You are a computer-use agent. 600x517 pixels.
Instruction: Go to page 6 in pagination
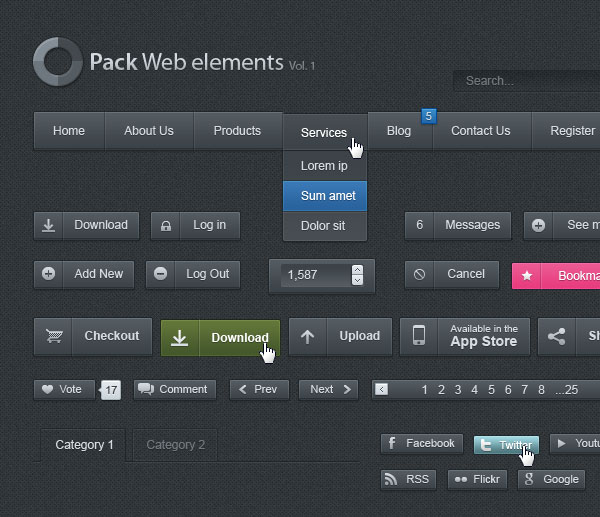point(508,390)
